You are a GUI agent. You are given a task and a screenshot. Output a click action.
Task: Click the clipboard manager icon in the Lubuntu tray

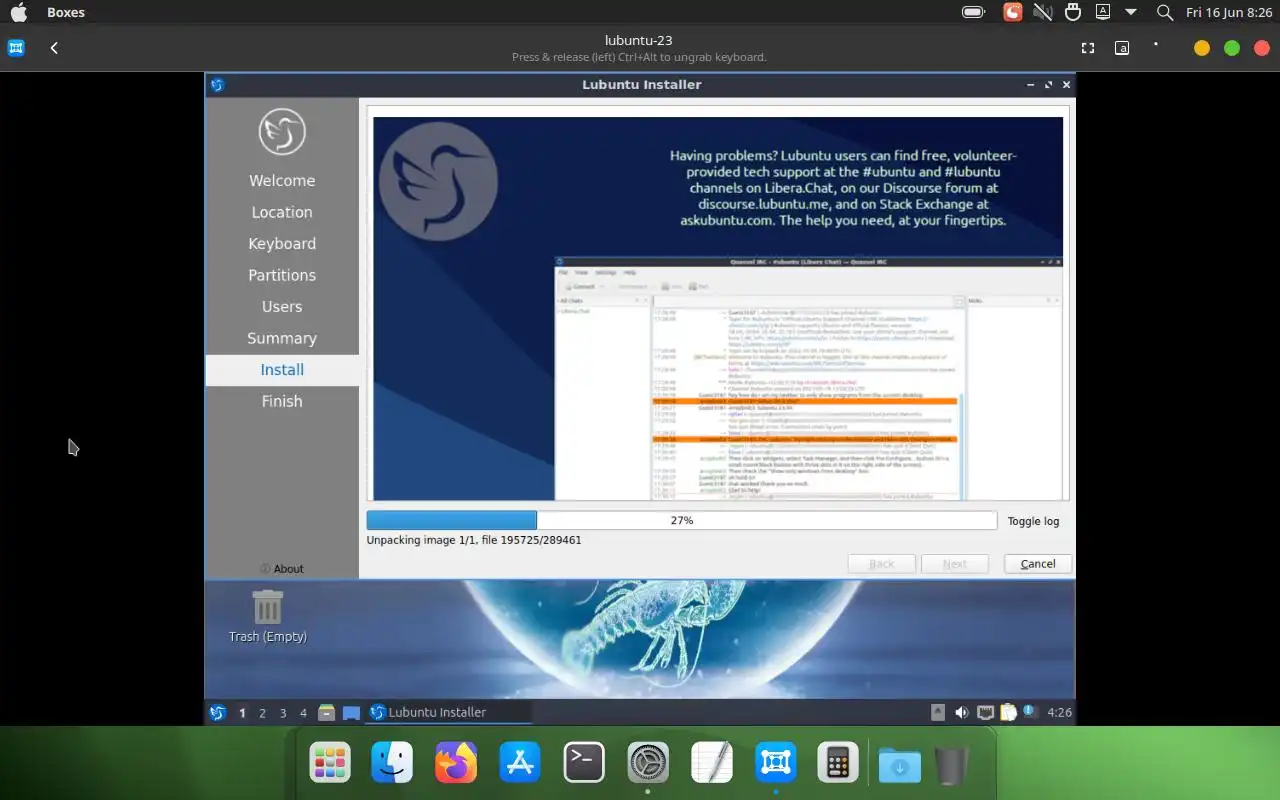tap(1008, 713)
